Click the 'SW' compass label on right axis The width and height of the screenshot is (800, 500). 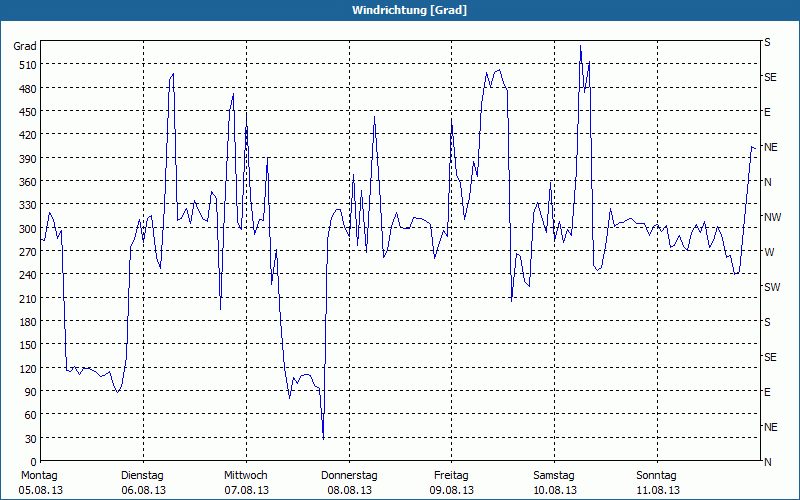(772, 287)
